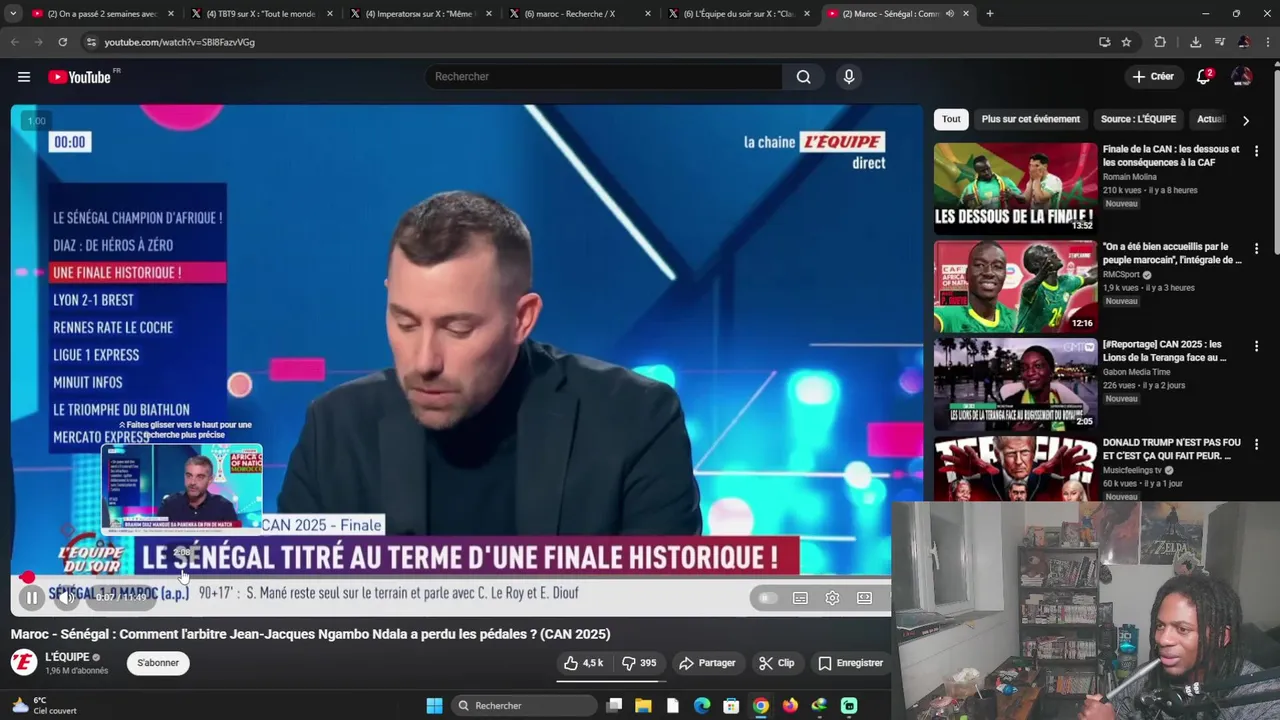Click the search magnifier button on YouTube
Screen dimensions: 1280x720
[x=803, y=77]
